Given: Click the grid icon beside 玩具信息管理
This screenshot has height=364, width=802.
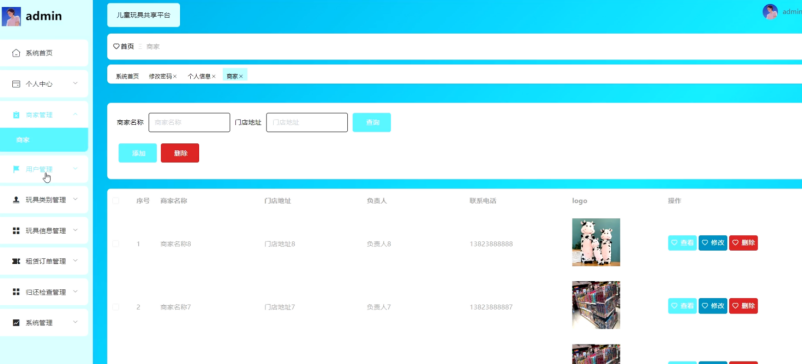Looking at the screenshot, I should [x=16, y=231].
